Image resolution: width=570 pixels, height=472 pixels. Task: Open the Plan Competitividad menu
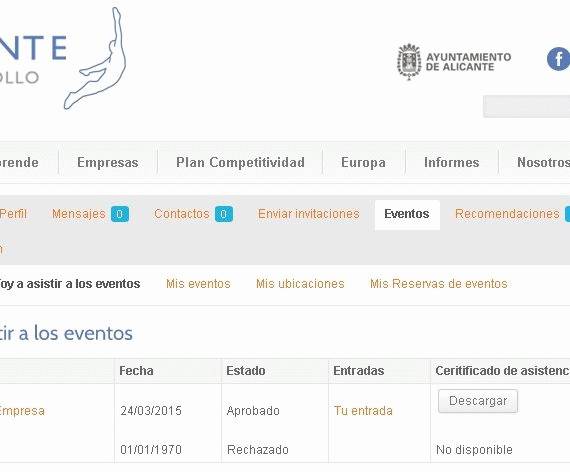pos(240,162)
